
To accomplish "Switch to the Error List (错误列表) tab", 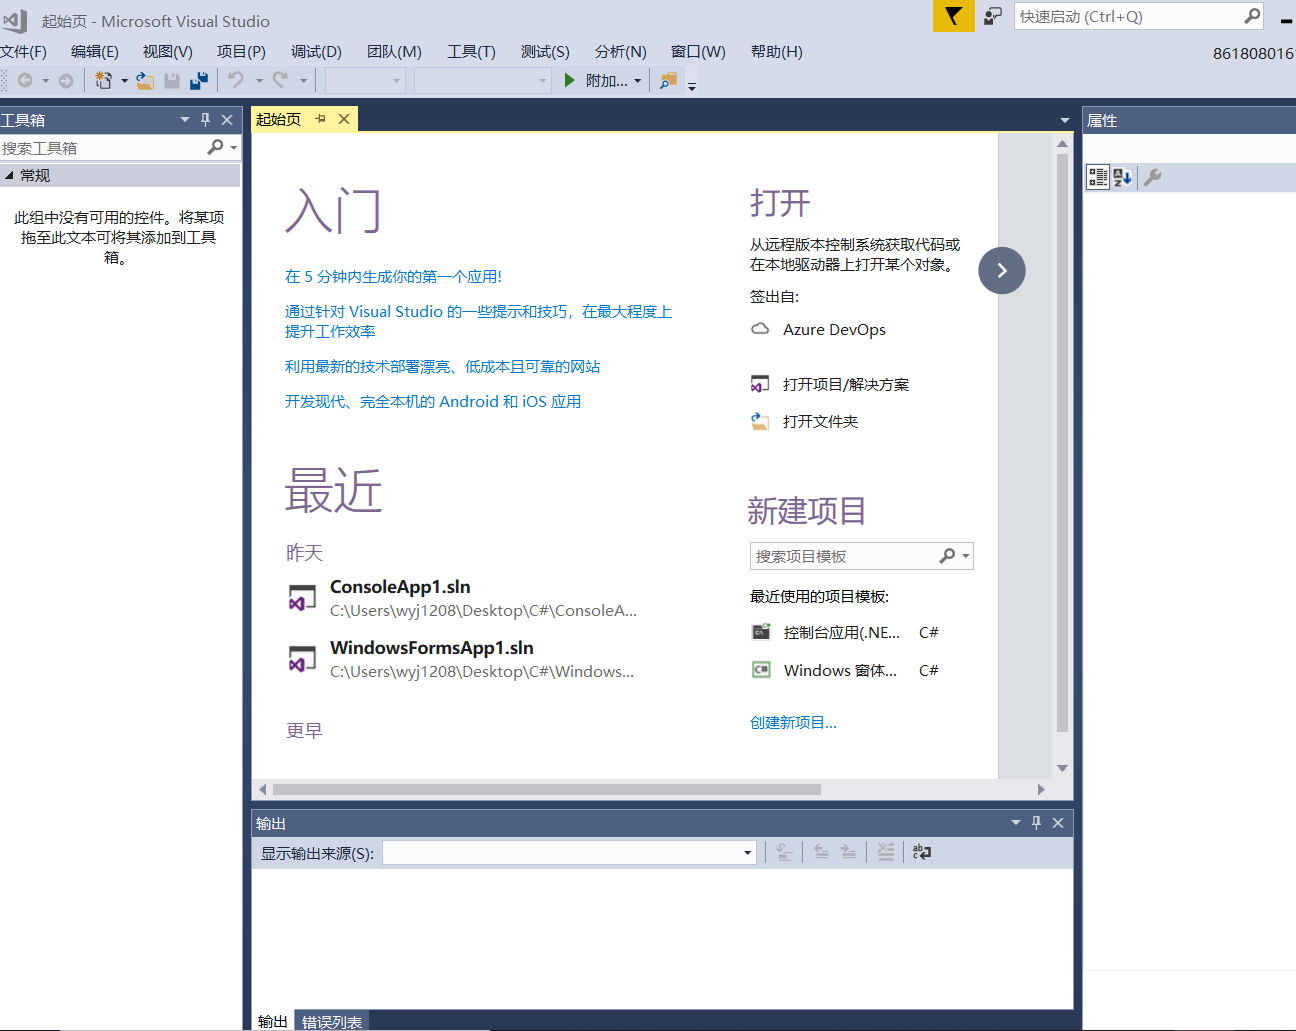I will (x=332, y=1021).
